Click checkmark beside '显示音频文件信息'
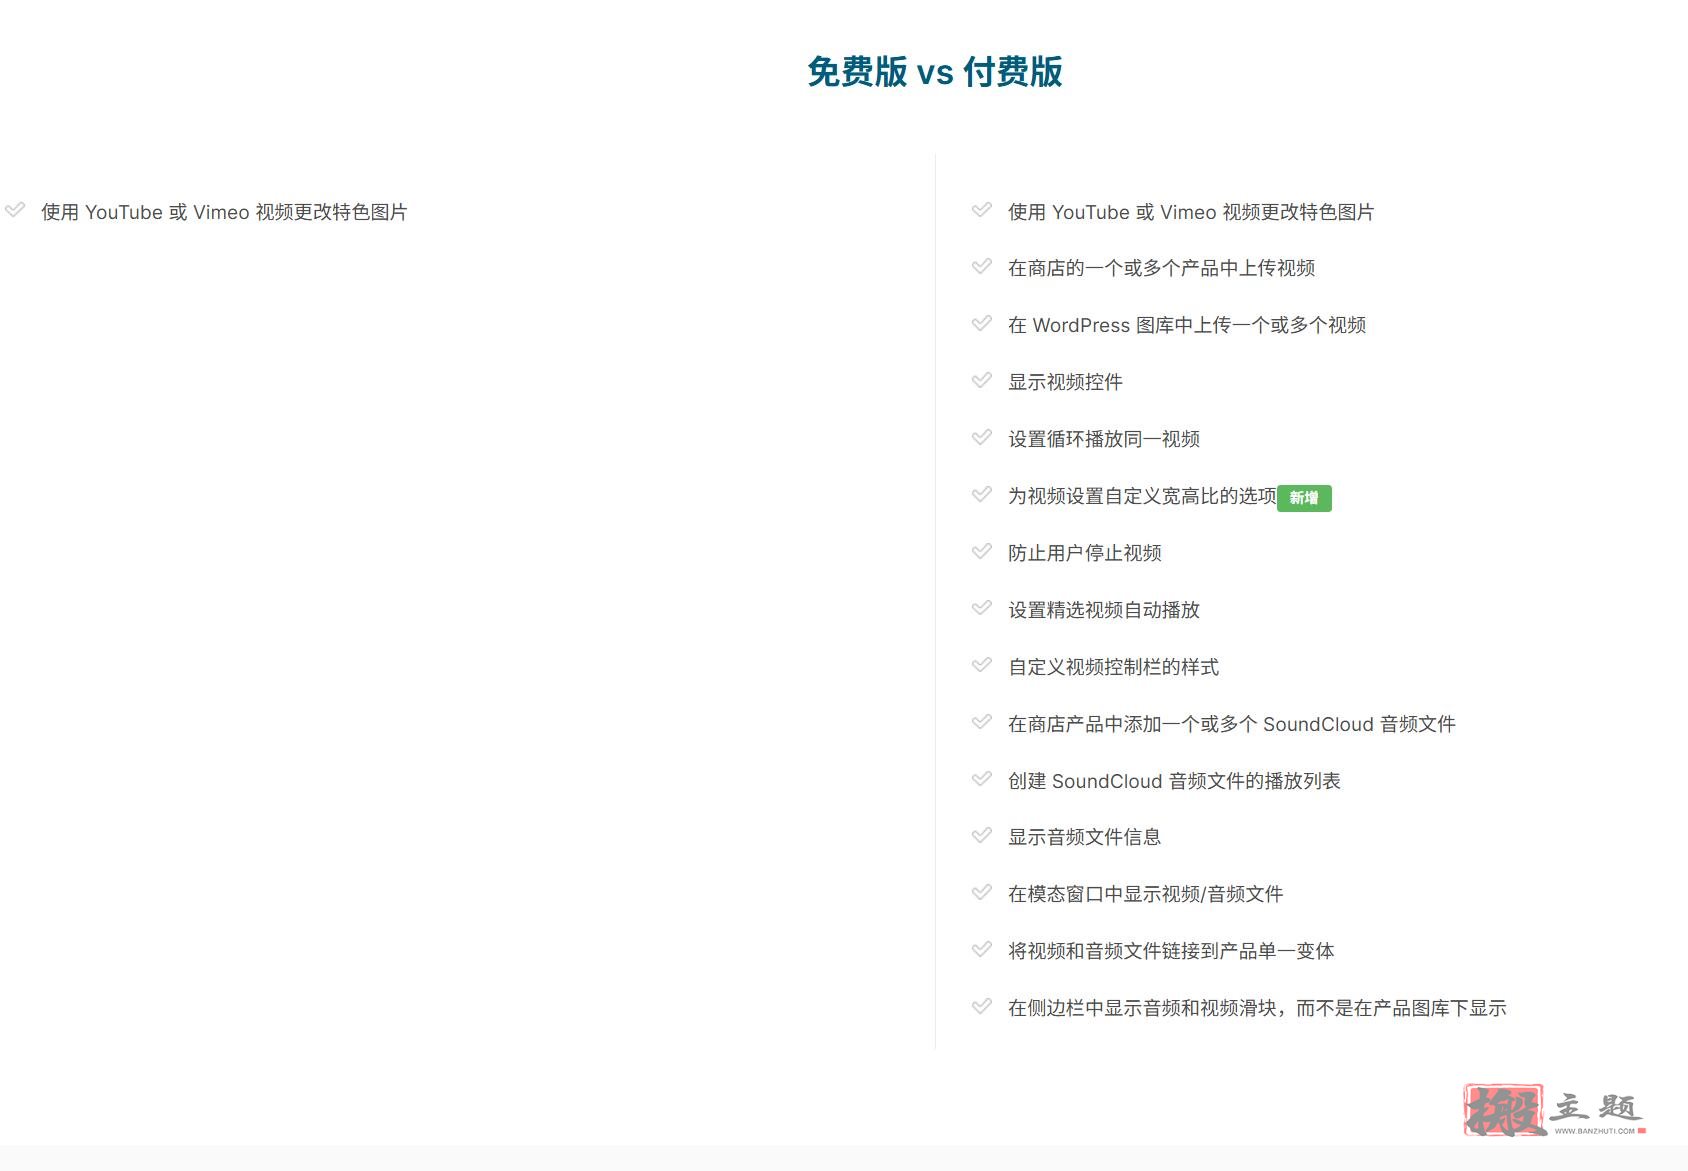The image size is (1688, 1171). point(982,835)
